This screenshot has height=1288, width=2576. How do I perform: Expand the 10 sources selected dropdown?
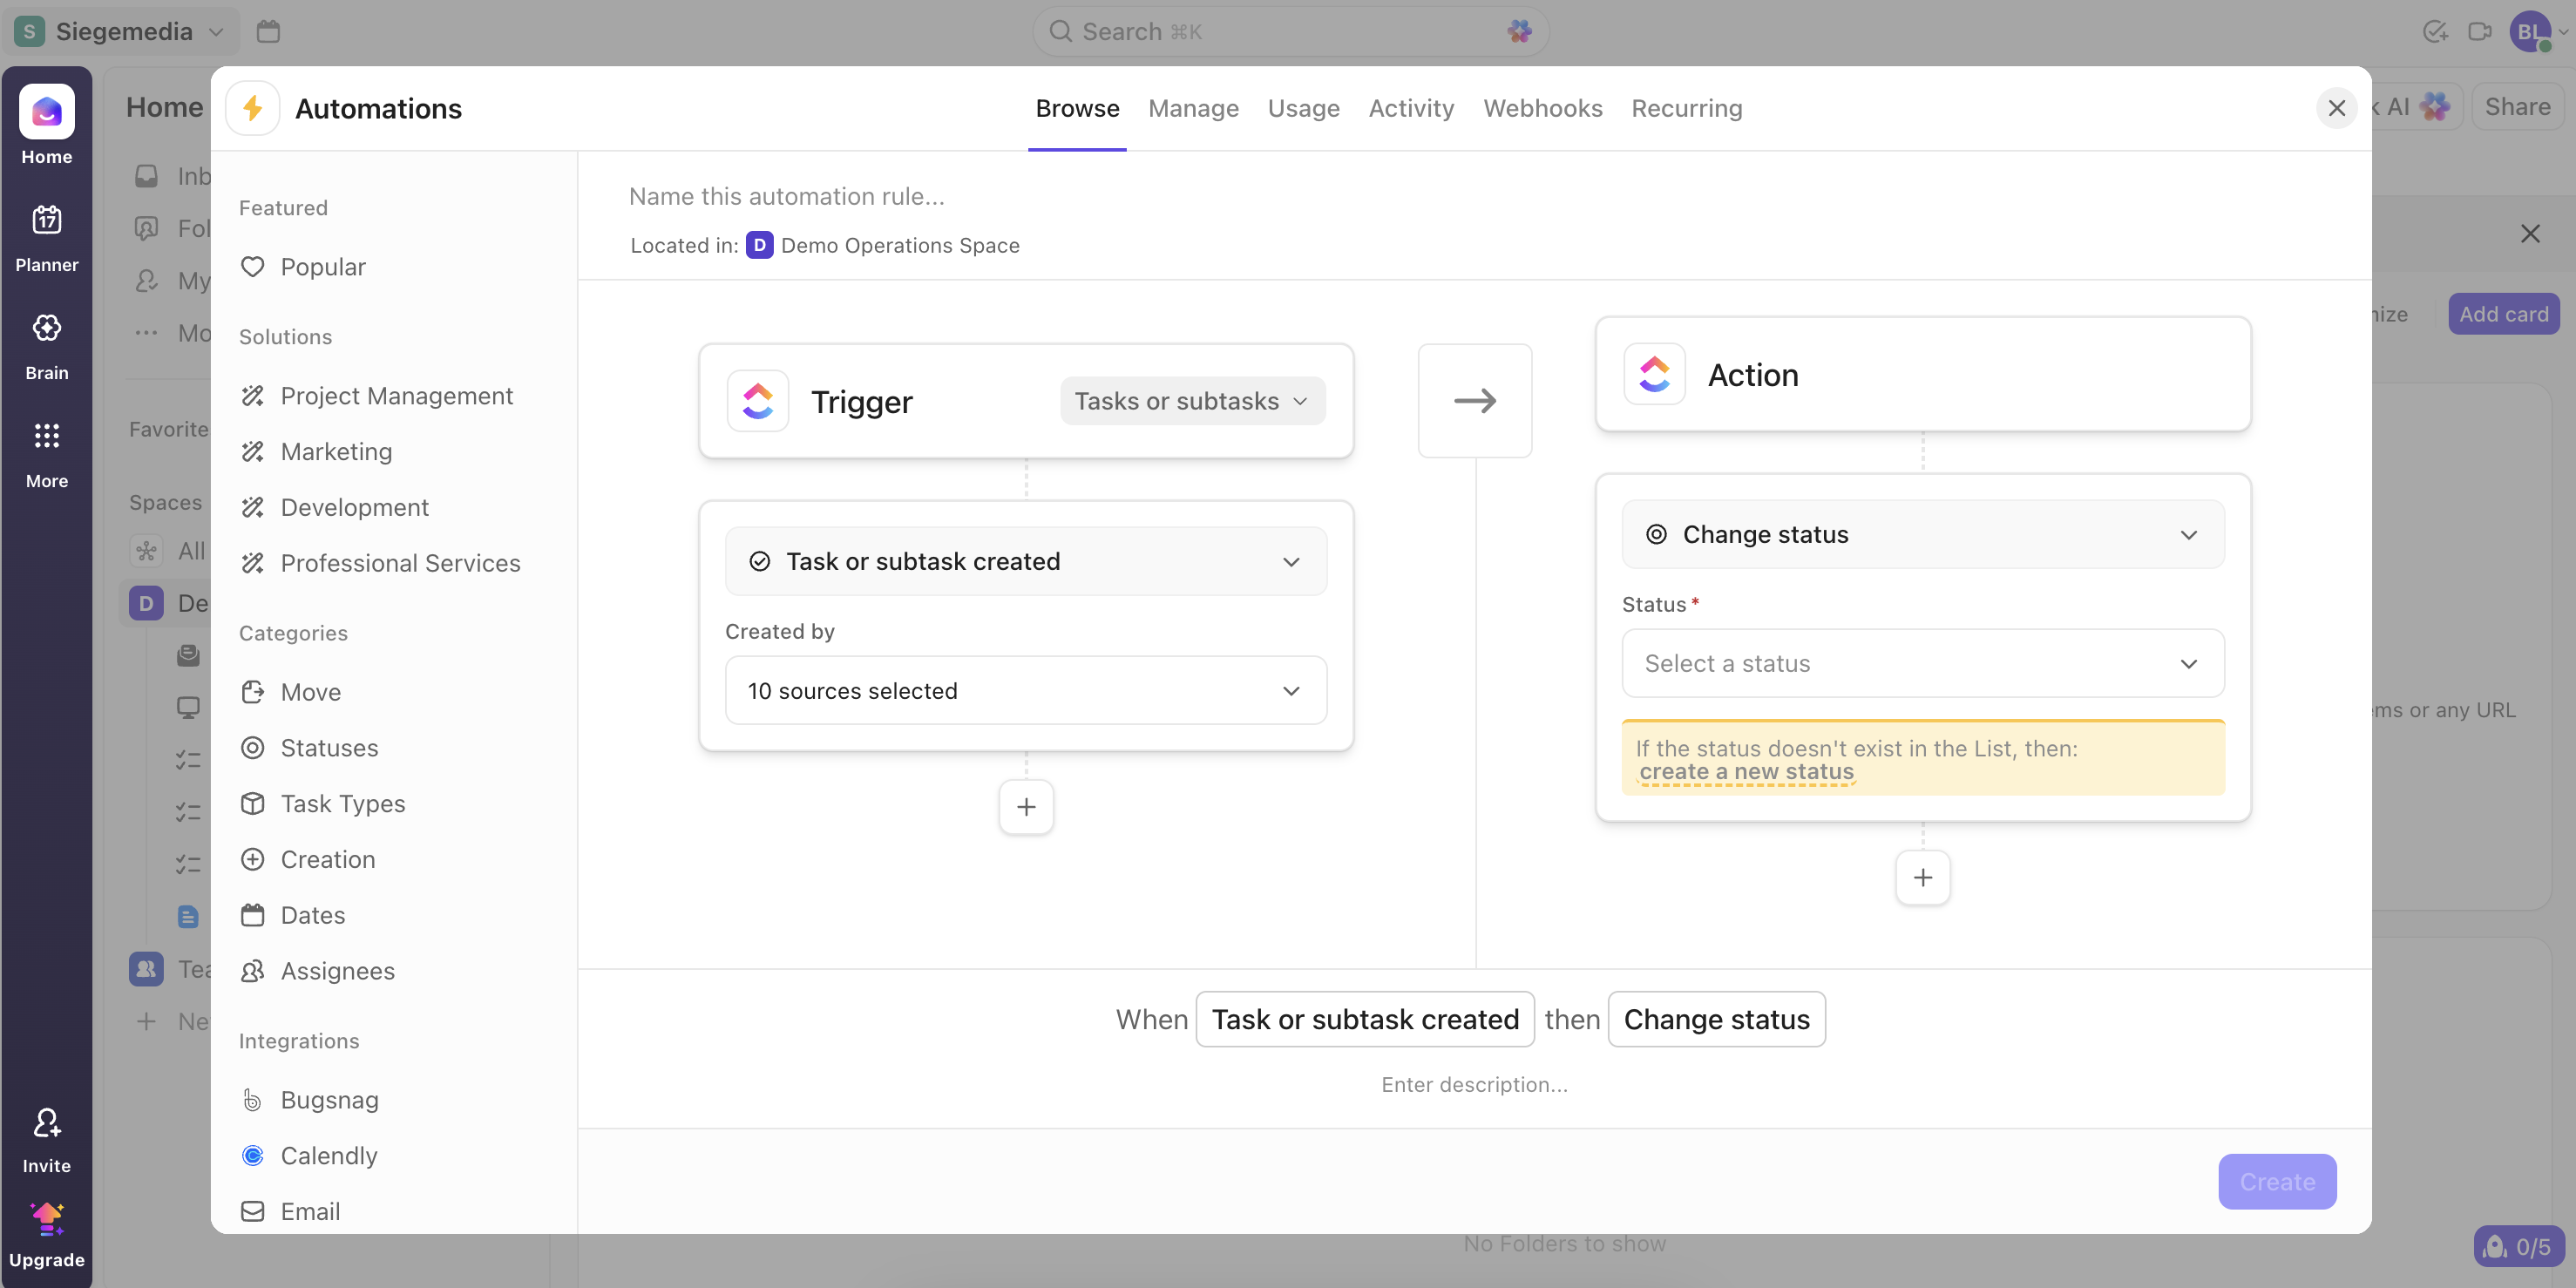point(1025,690)
